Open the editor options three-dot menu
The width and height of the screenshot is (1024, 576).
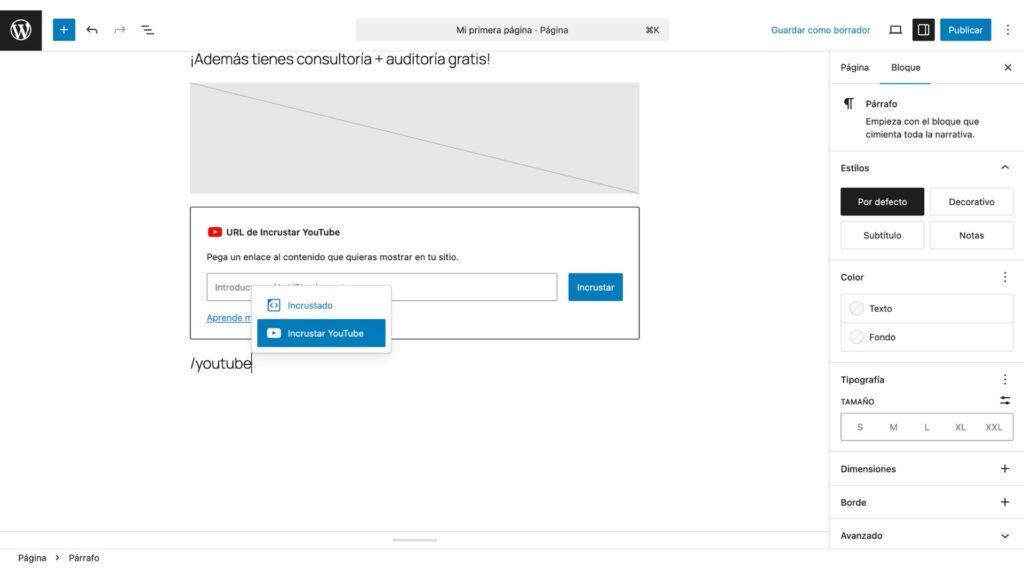tap(1008, 29)
